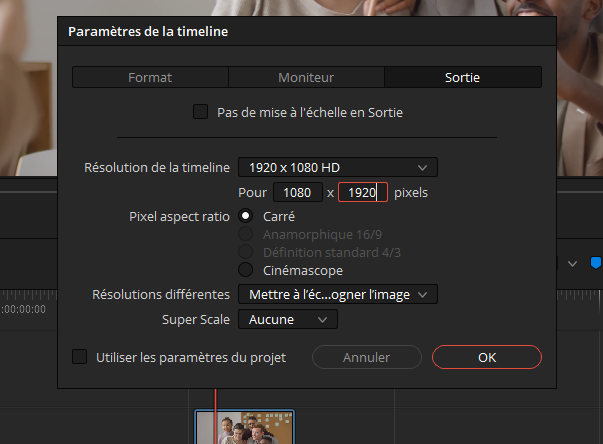This screenshot has width=603, height=444.
Task: Click the 'Paramètres de la timeline' title bar
Action: (x=300, y=32)
